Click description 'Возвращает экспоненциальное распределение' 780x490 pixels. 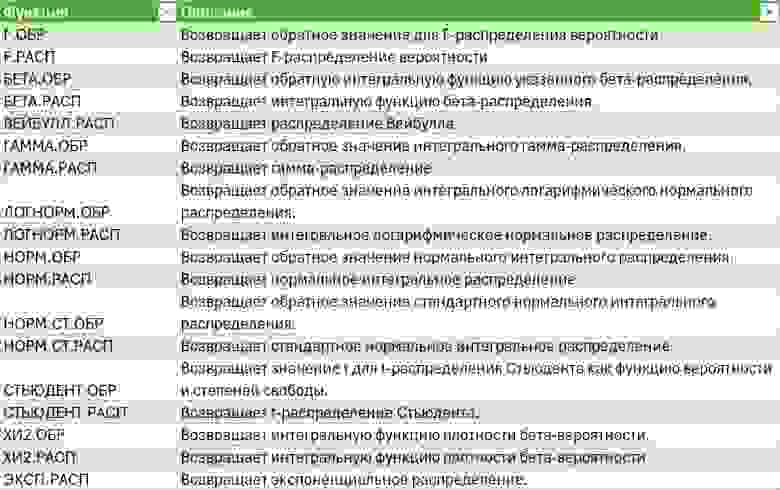point(353,480)
